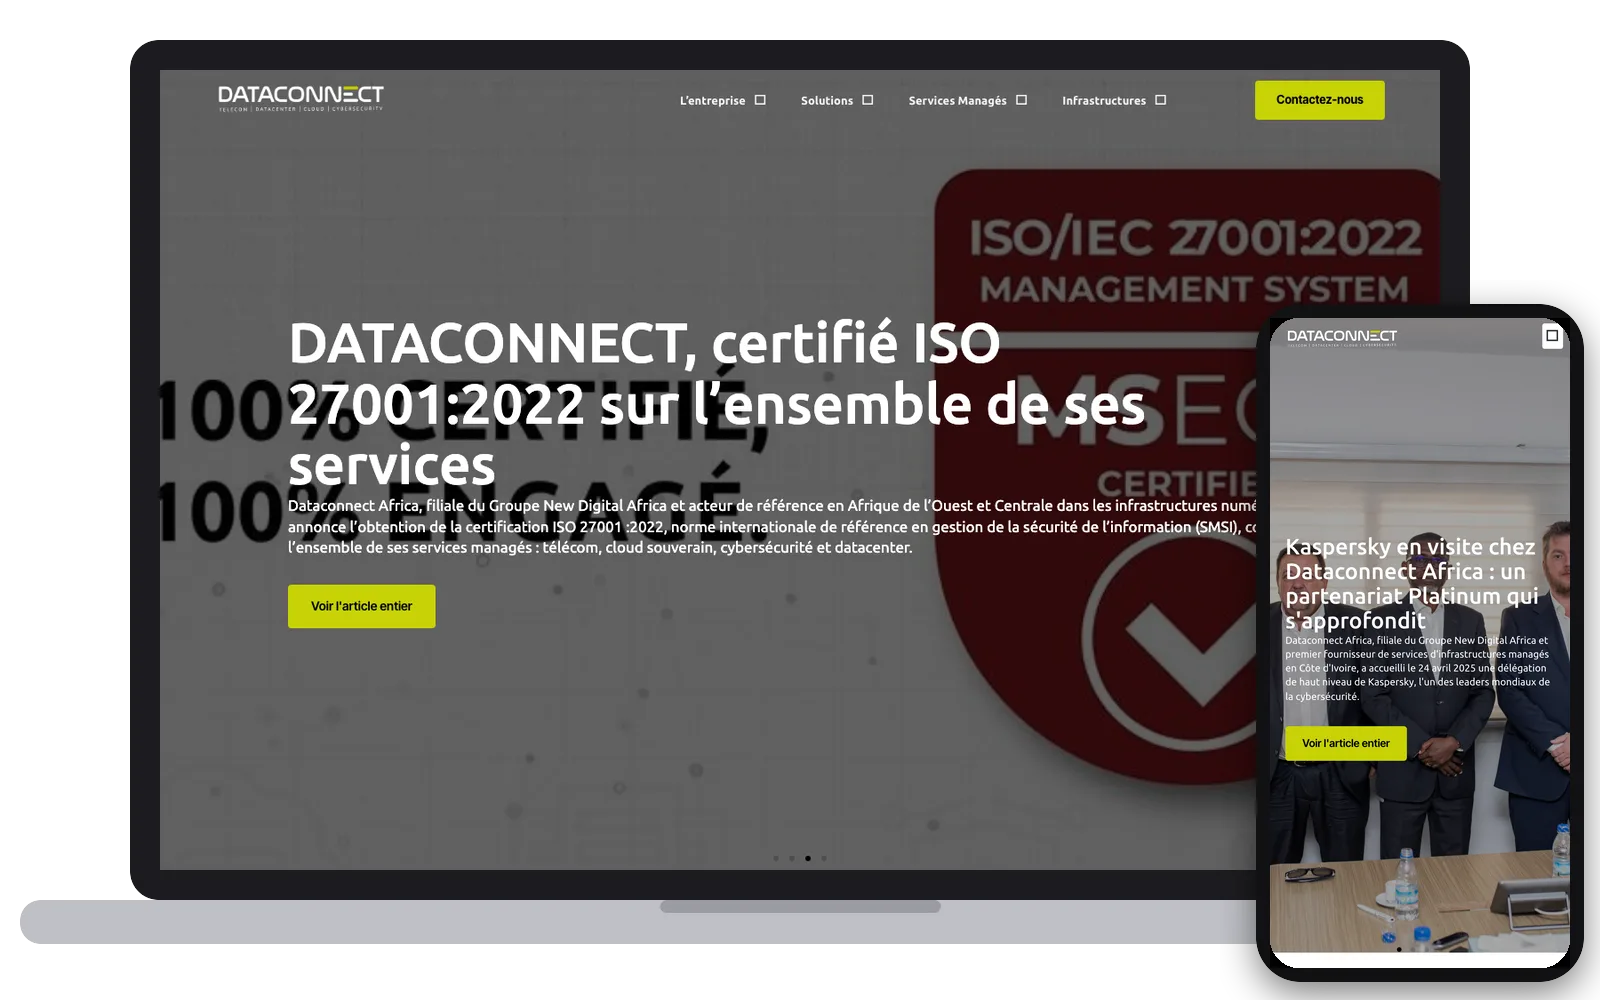Open the mobile menu icon on the phone
1600x1000 pixels.
pos(1552,336)
